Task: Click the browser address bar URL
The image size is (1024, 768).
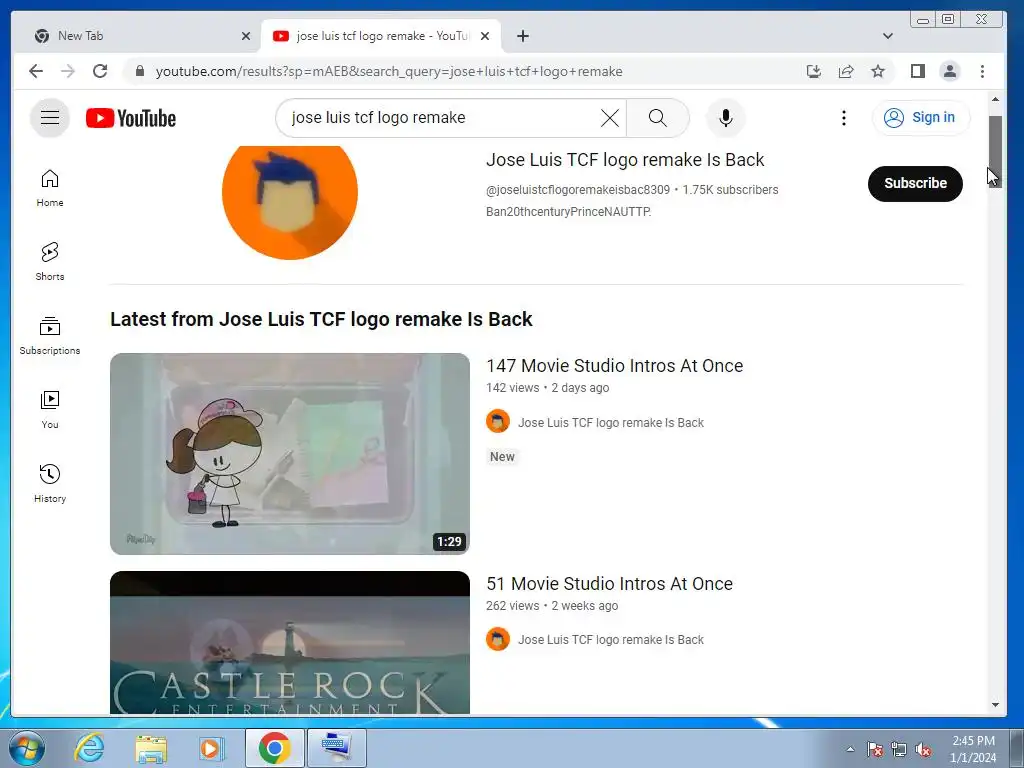Action: coord(389,71)
